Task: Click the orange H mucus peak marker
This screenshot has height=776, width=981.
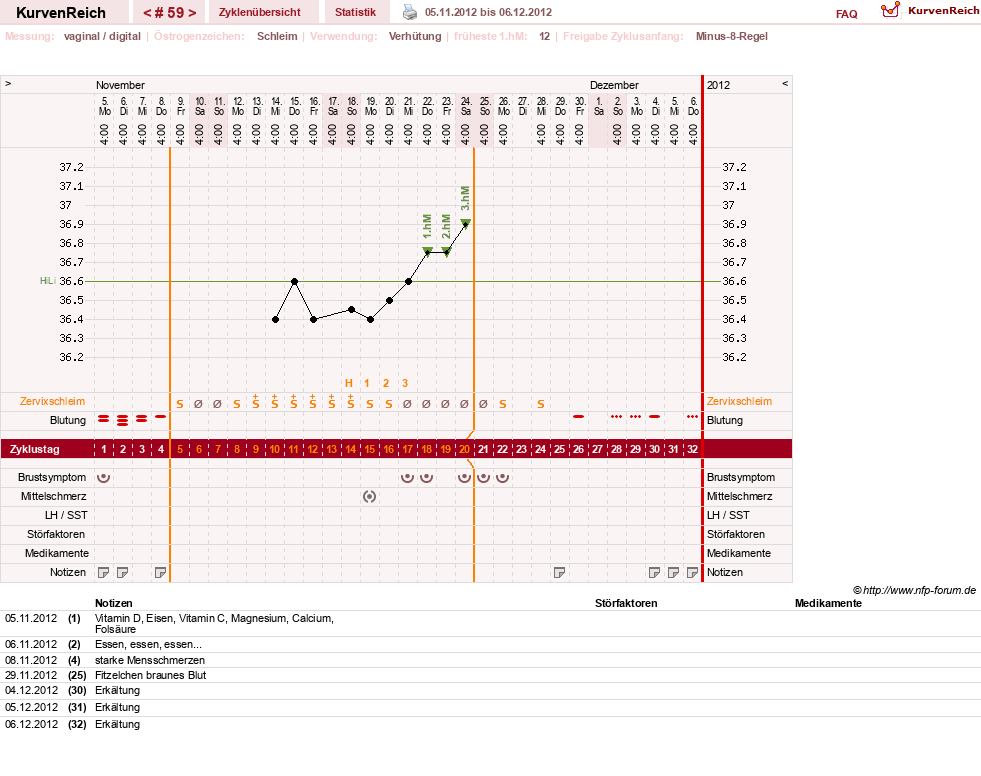Action: 349,383
